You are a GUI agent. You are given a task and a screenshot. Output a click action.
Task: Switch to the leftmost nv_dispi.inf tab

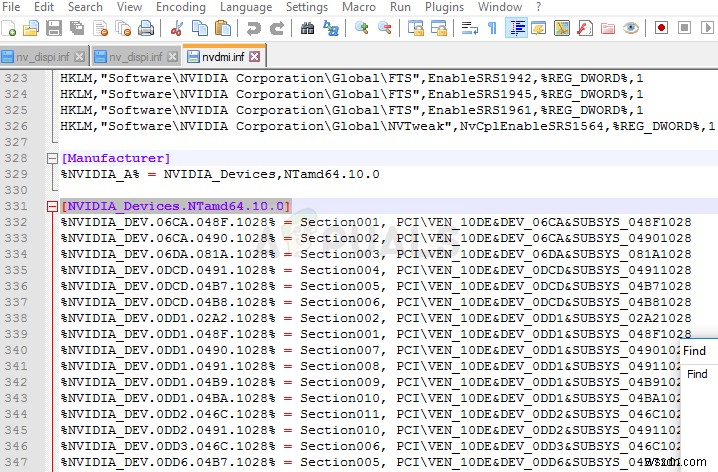tap(42, 57)
